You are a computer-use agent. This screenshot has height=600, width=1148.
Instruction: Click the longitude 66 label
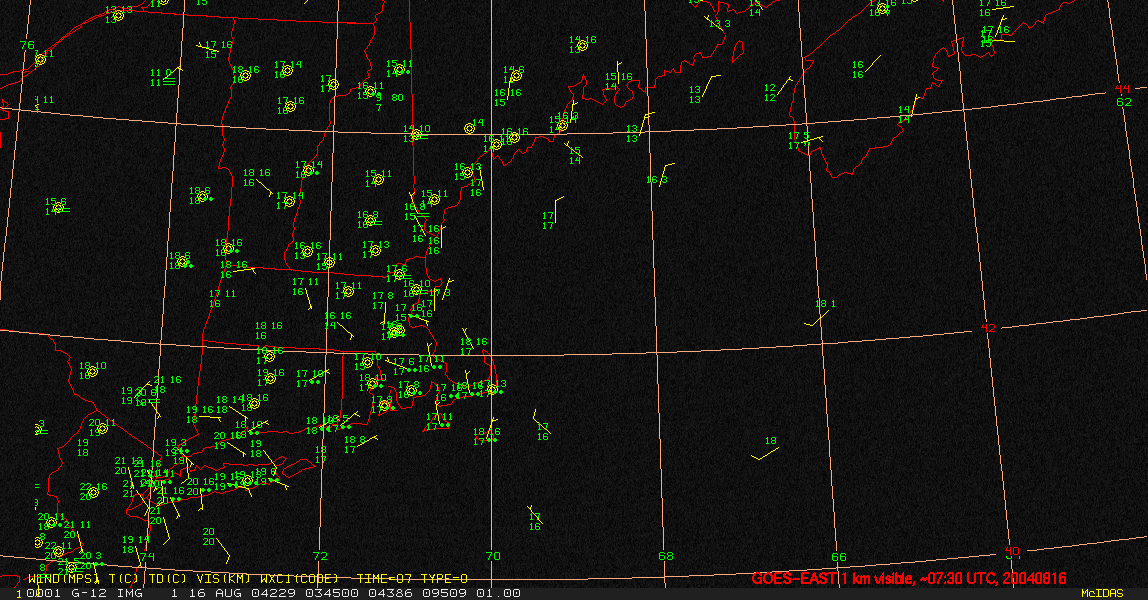click(x=839, y=557)
